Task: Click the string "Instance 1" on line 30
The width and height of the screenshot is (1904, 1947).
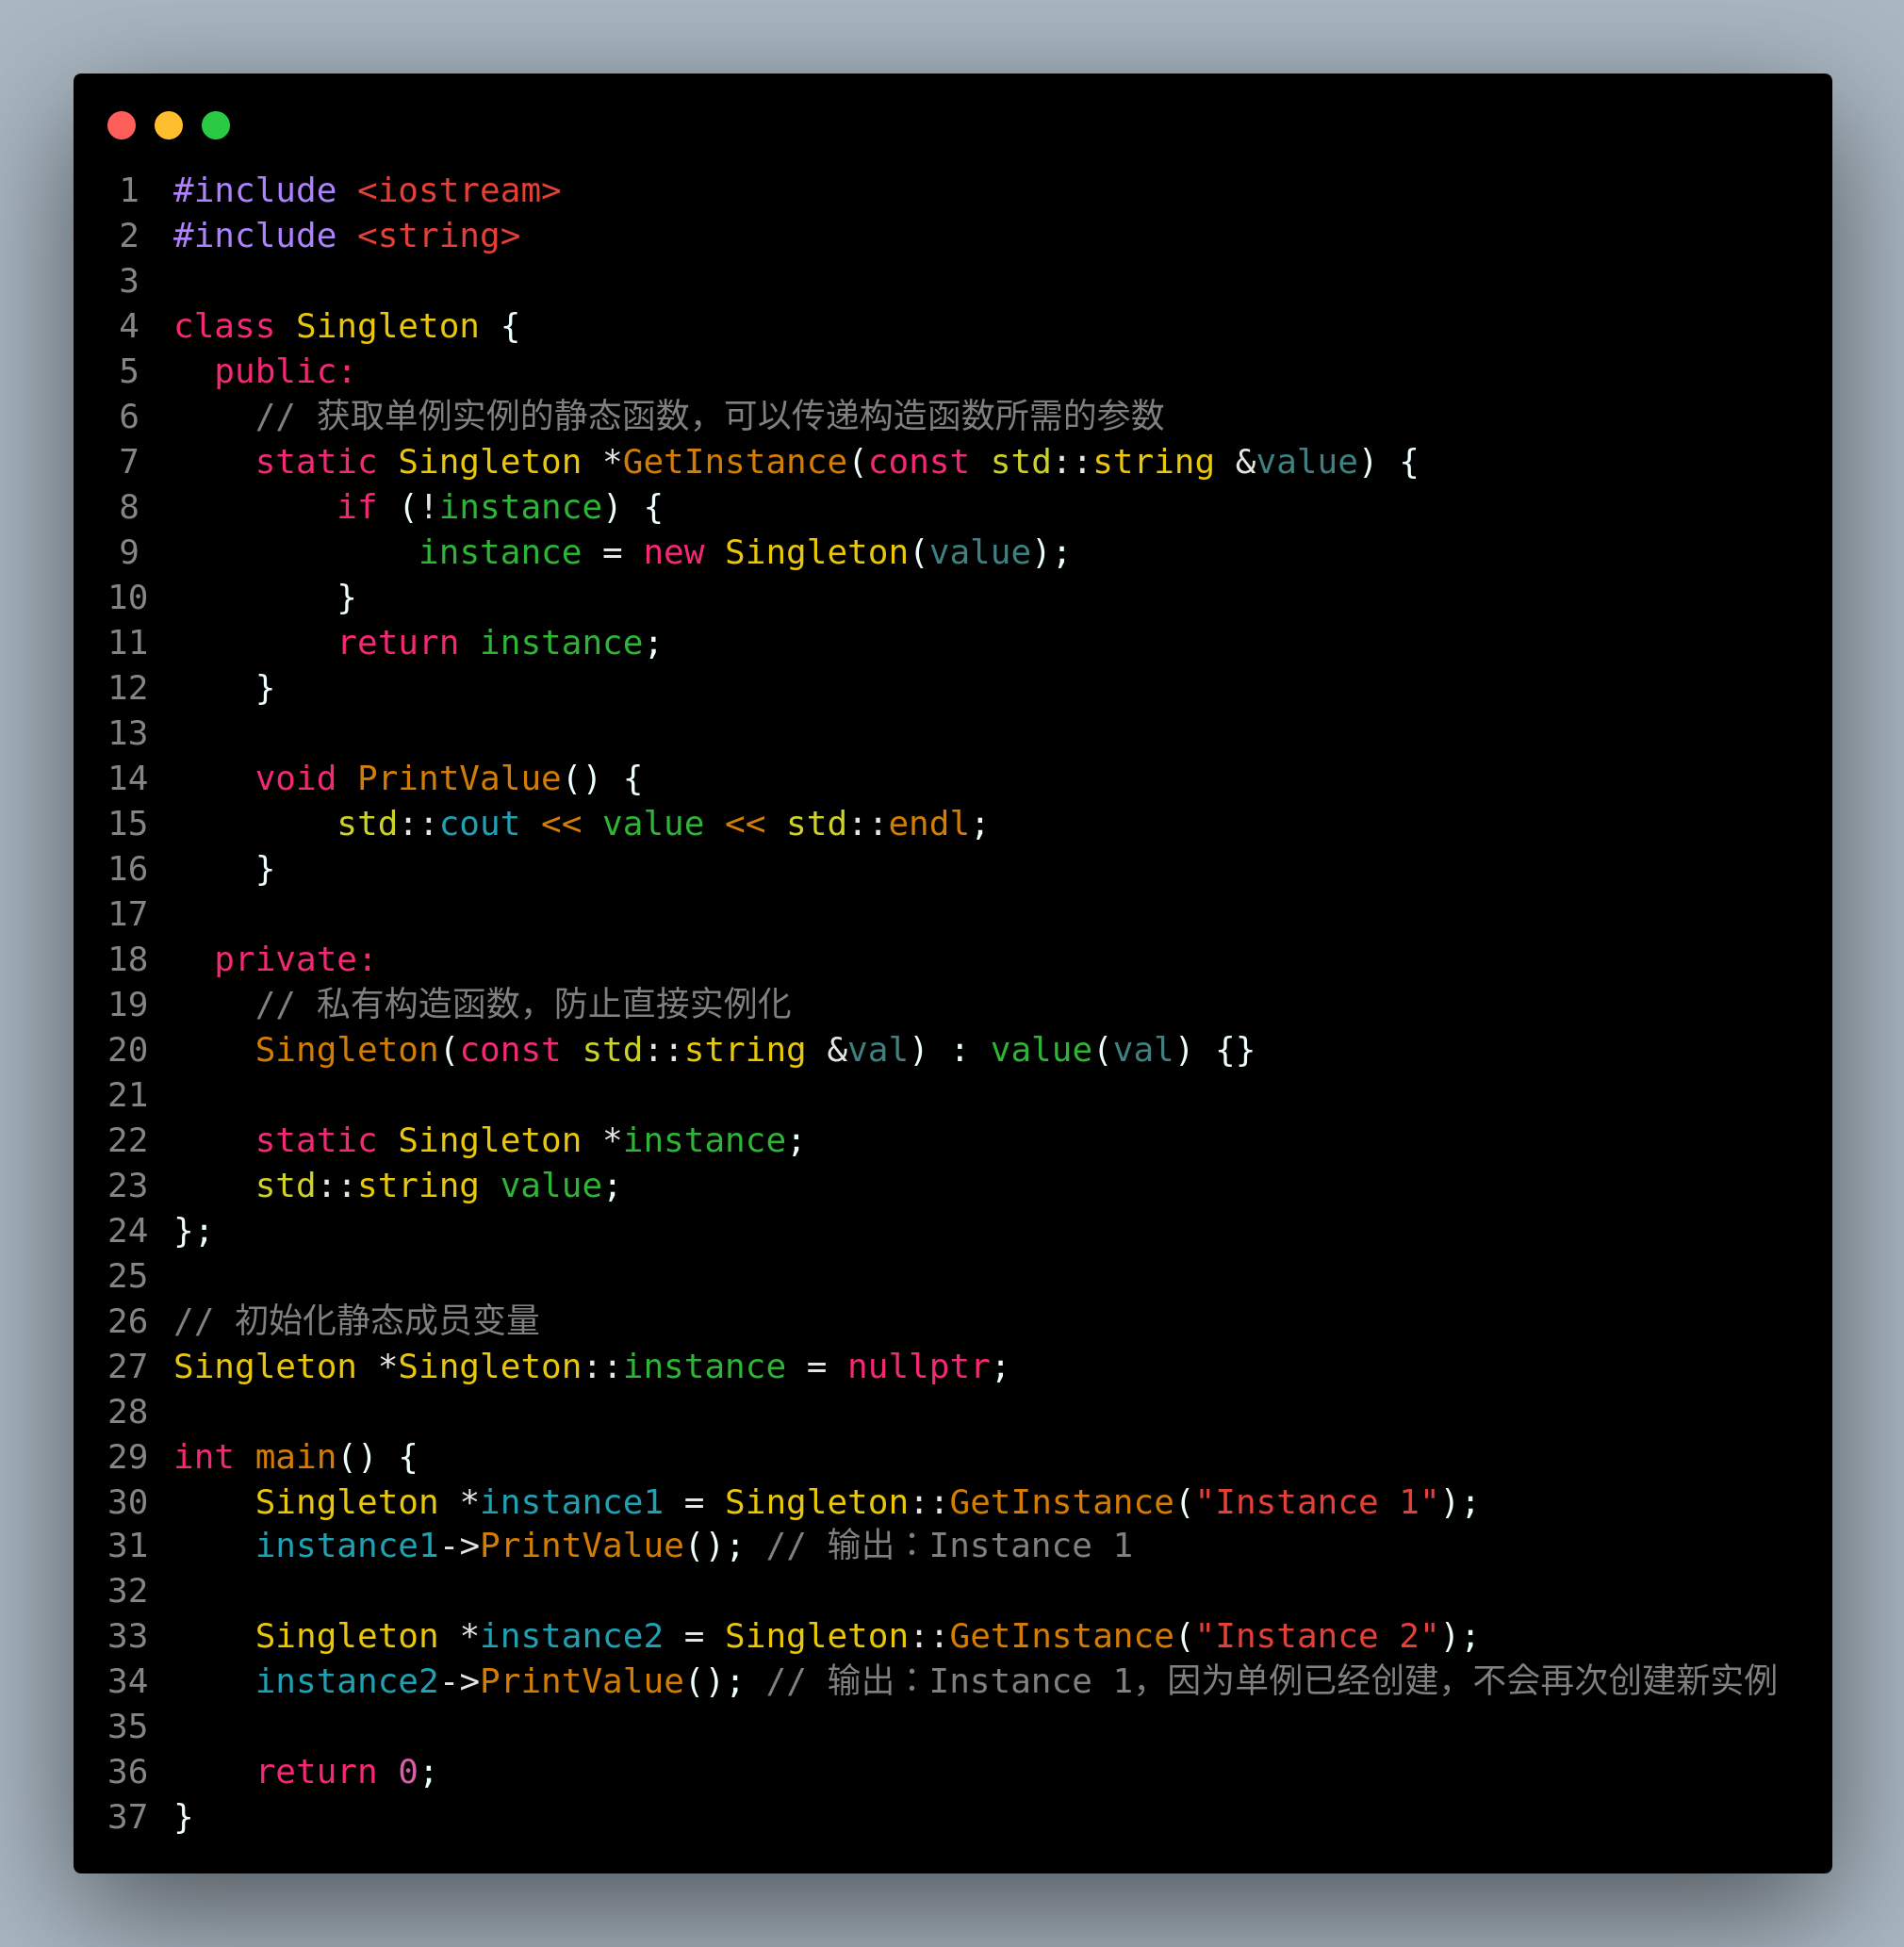Action: click(1317, 1502)
